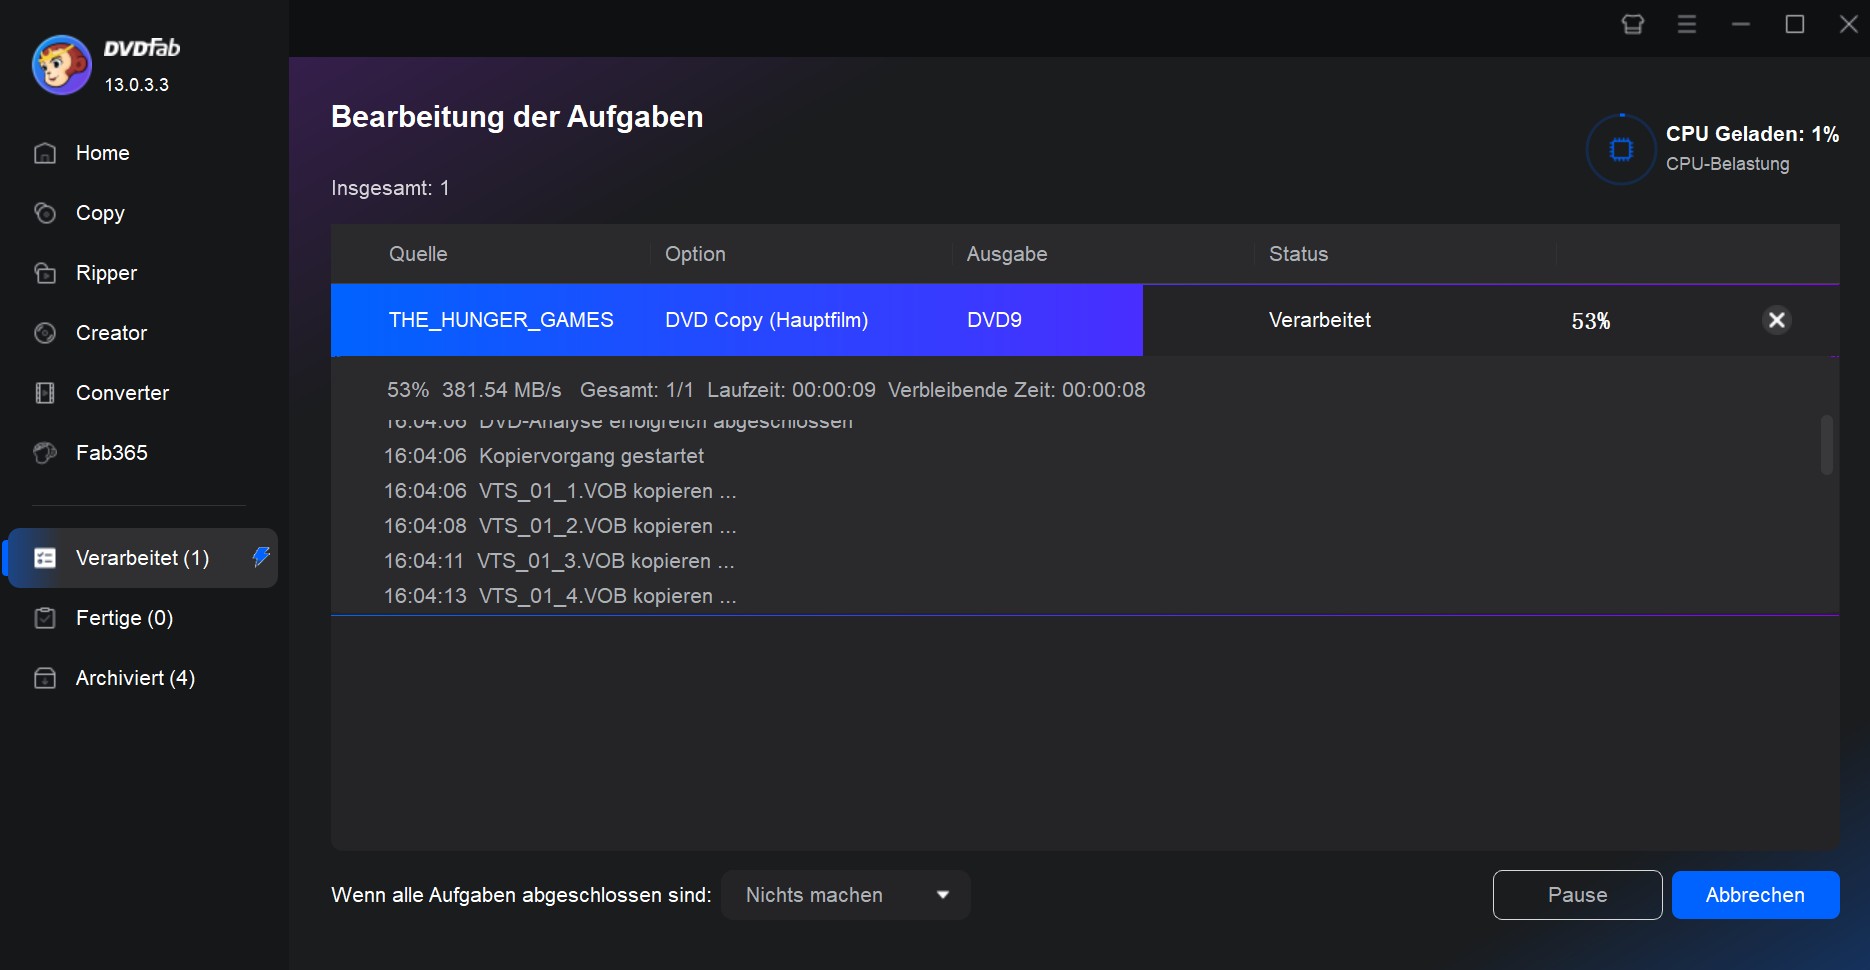
Task: Click 'Laufzeit: 00:00:09' text
Action: pos(791,390)
